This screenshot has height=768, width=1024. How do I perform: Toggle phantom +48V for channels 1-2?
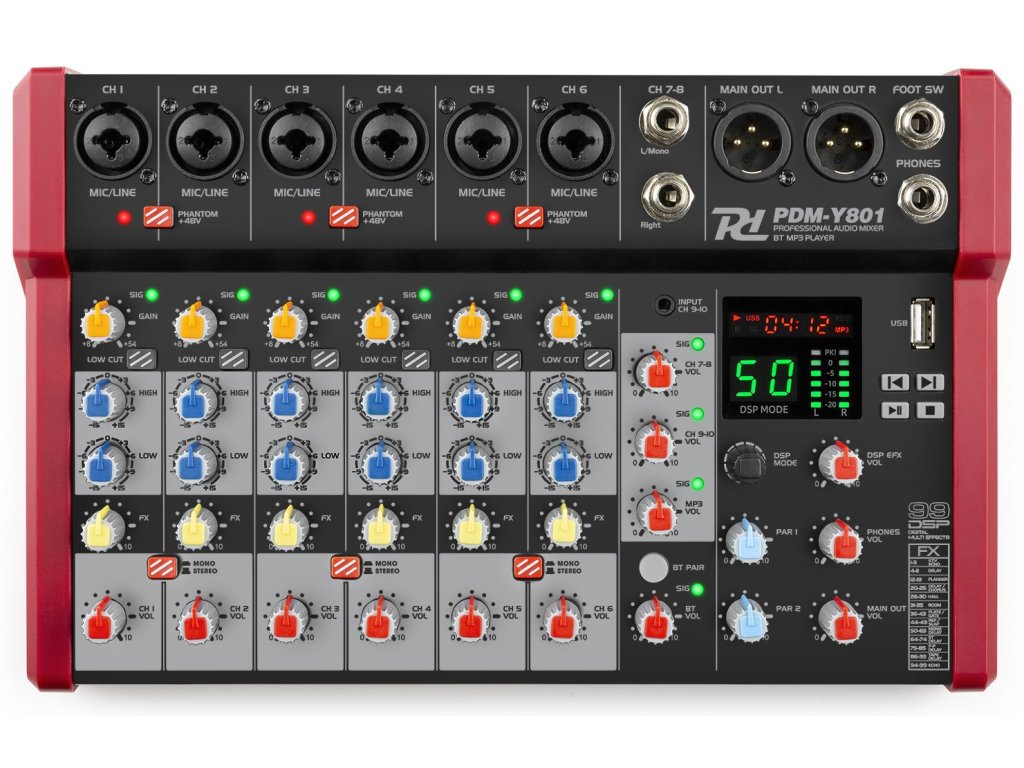click(x=158, y=216)
